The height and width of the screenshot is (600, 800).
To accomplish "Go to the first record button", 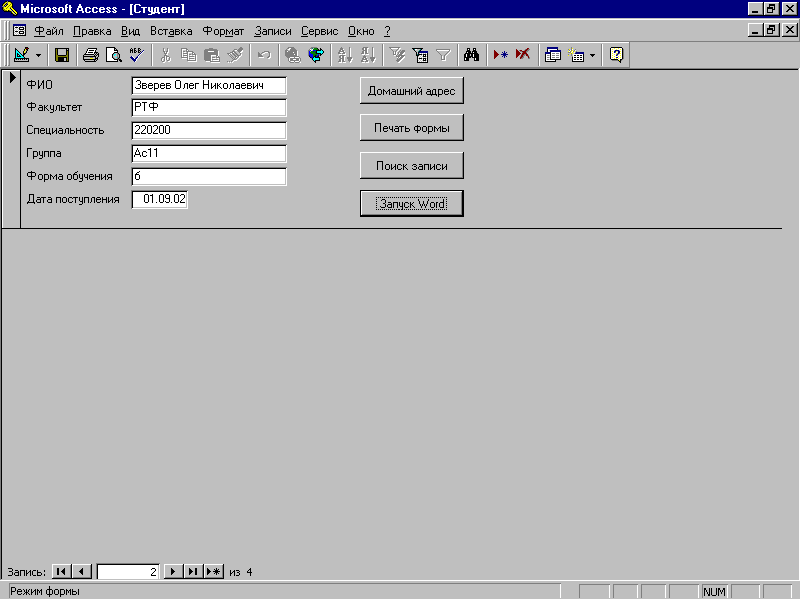I will pyautogui.click(x=61, y=571).
